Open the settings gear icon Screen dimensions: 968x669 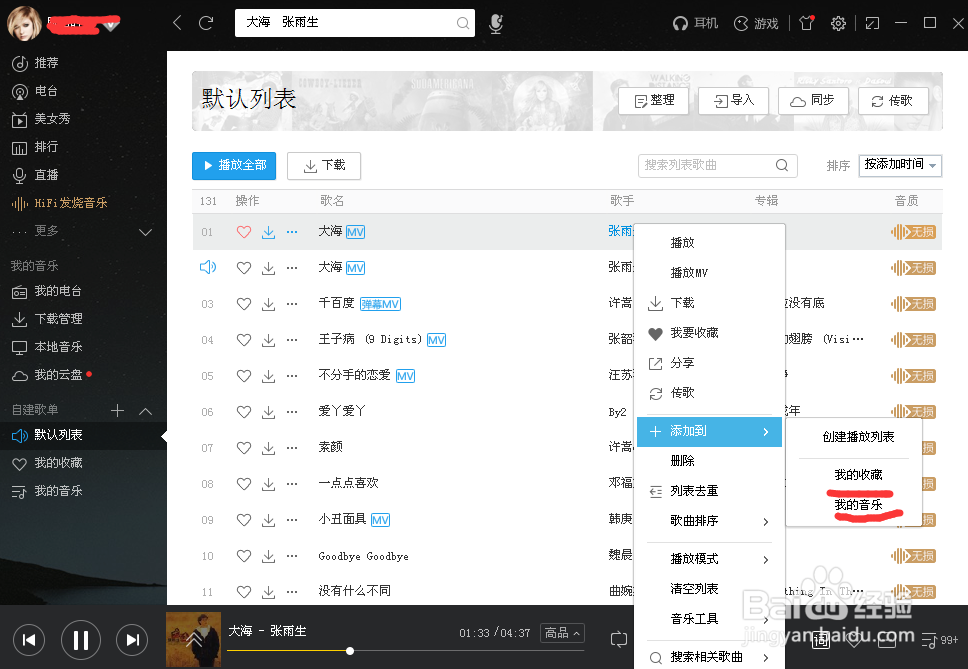tap(838, 23)
